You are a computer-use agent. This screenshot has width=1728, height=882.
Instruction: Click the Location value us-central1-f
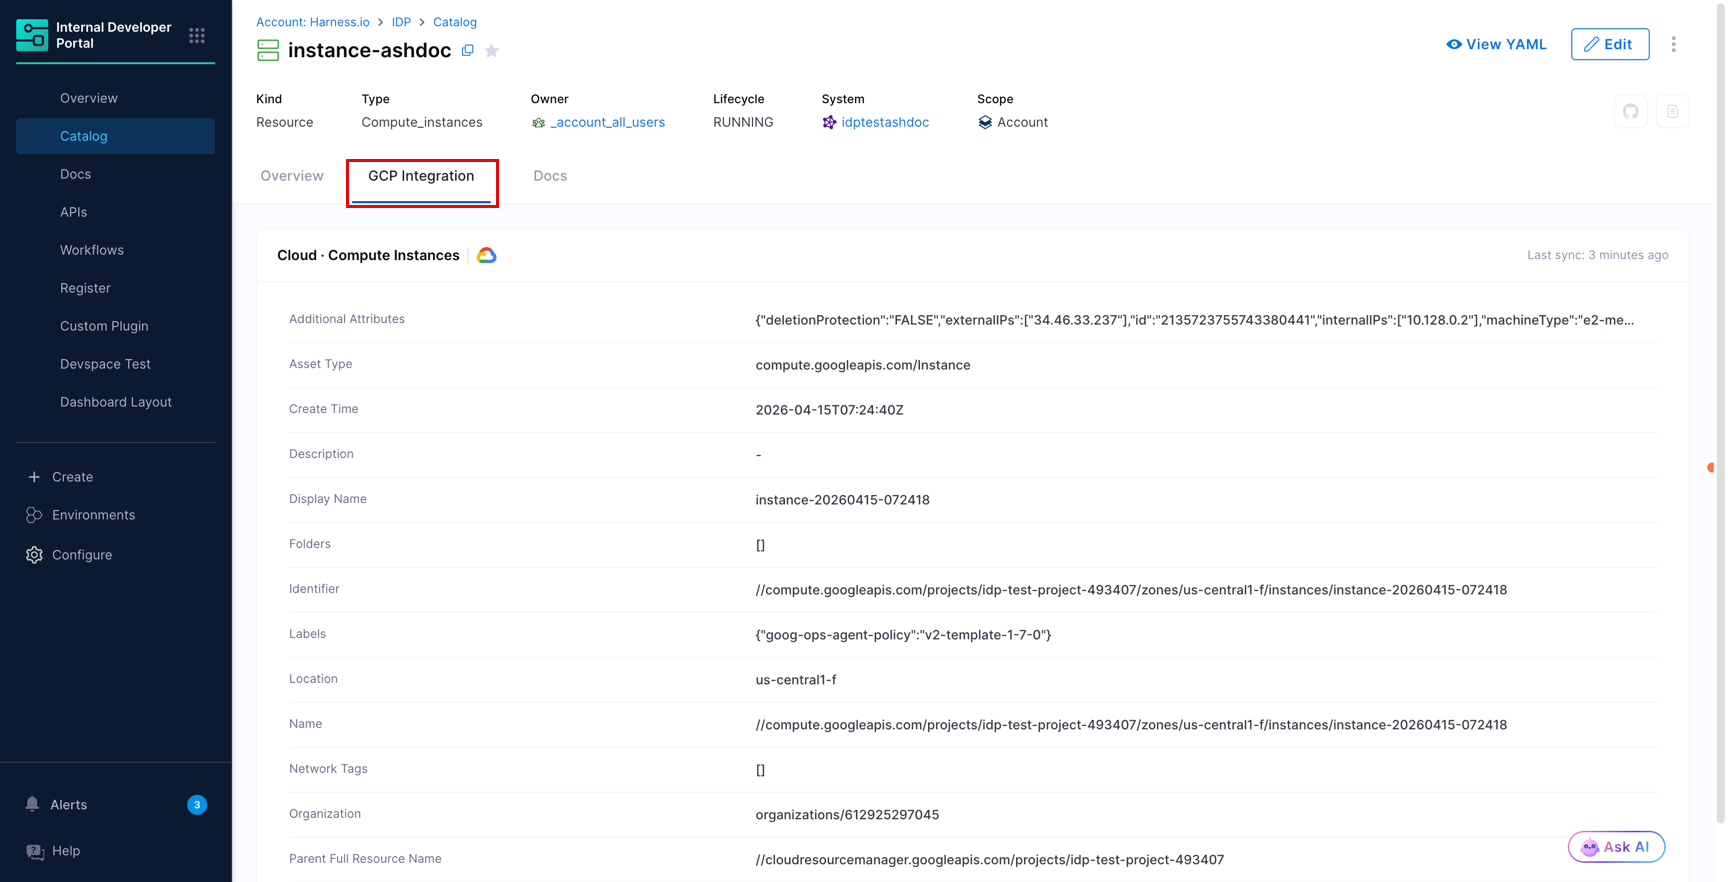click(796, 680)
